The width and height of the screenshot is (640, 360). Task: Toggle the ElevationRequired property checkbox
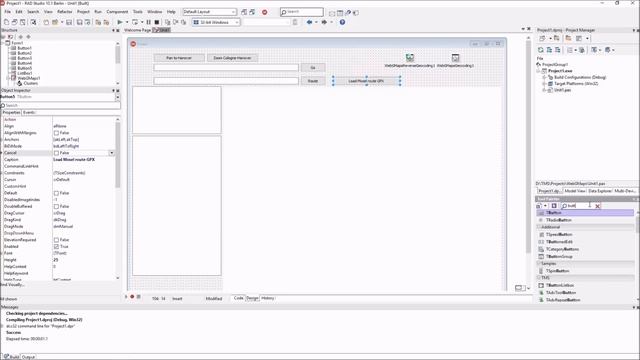(x=56, y=240)
